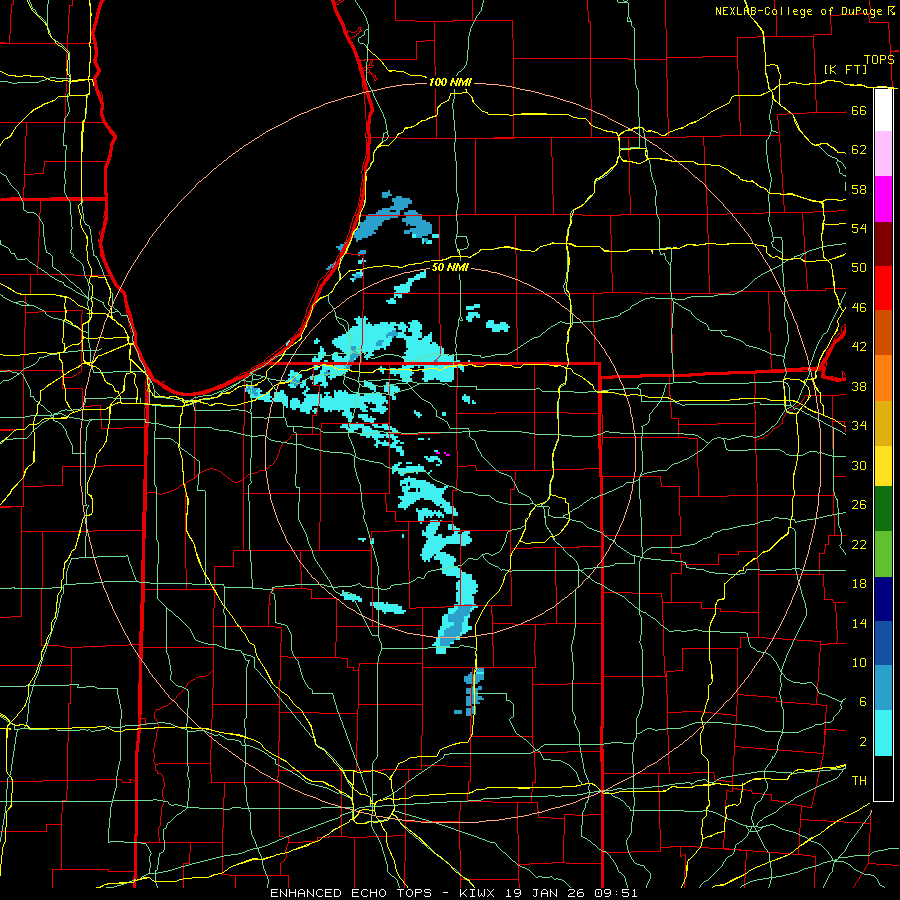Click the "66" legend value

[859, 110]
